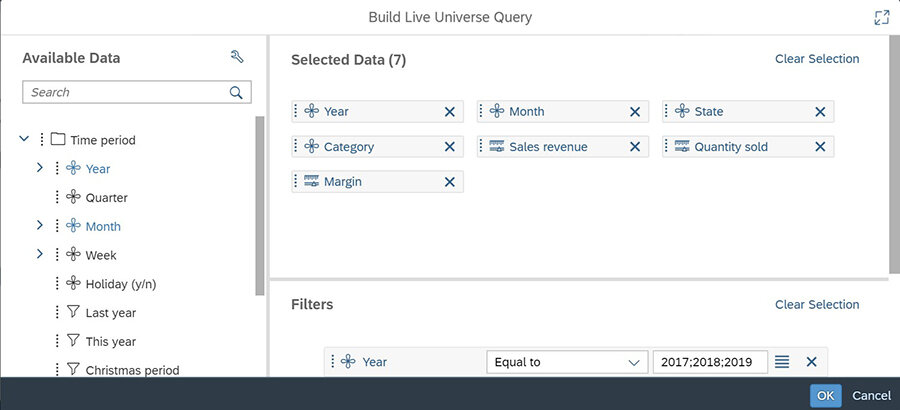
Task: Click the filter funnel icon beside This year
Action: coord(73,341)
